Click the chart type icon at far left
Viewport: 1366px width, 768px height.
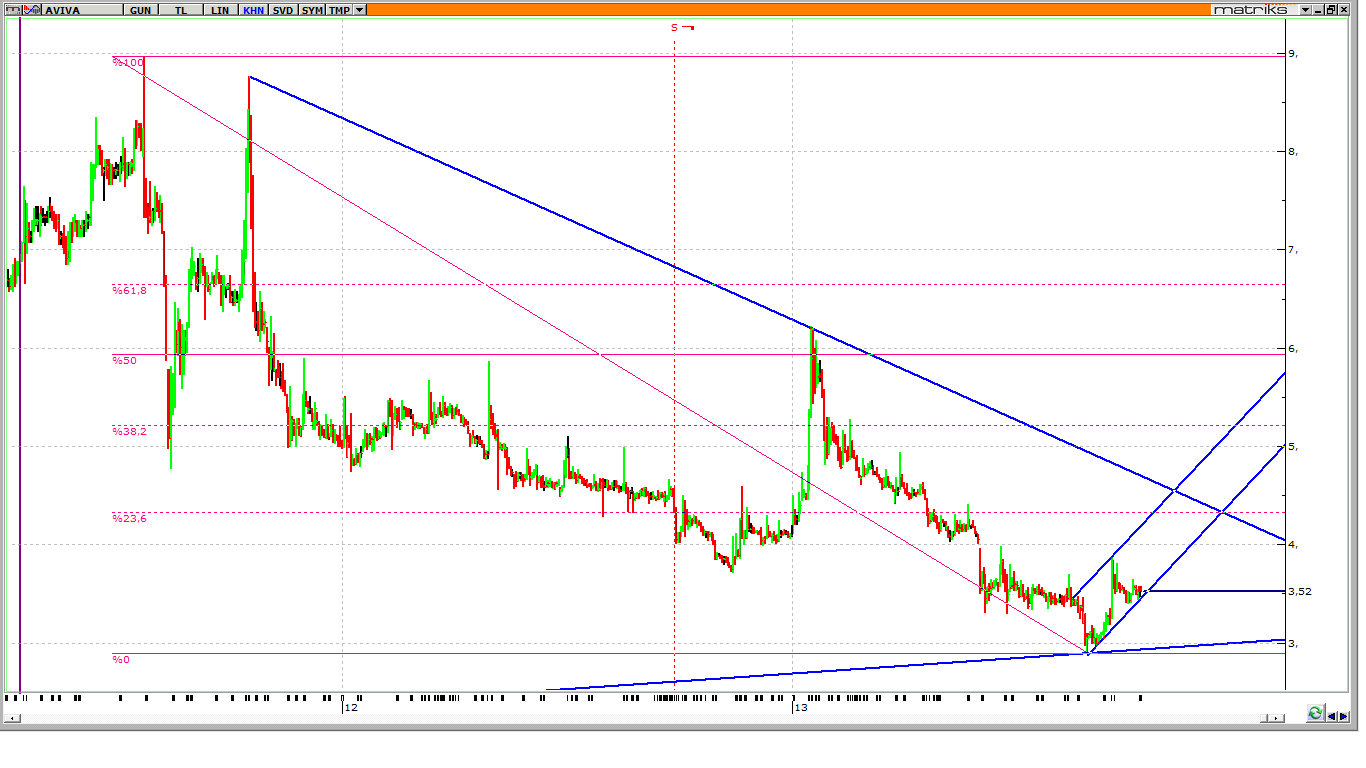(x=11, y=9)
